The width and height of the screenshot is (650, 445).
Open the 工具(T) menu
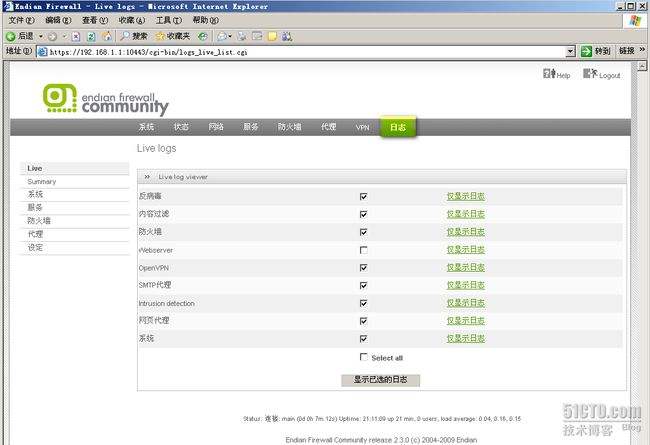(168, 20)
